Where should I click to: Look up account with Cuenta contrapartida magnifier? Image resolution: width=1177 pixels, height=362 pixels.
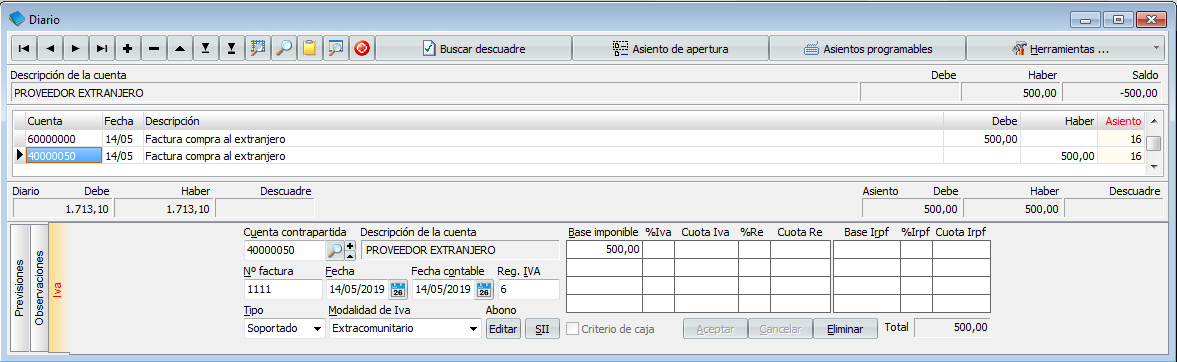pos(336,250)
